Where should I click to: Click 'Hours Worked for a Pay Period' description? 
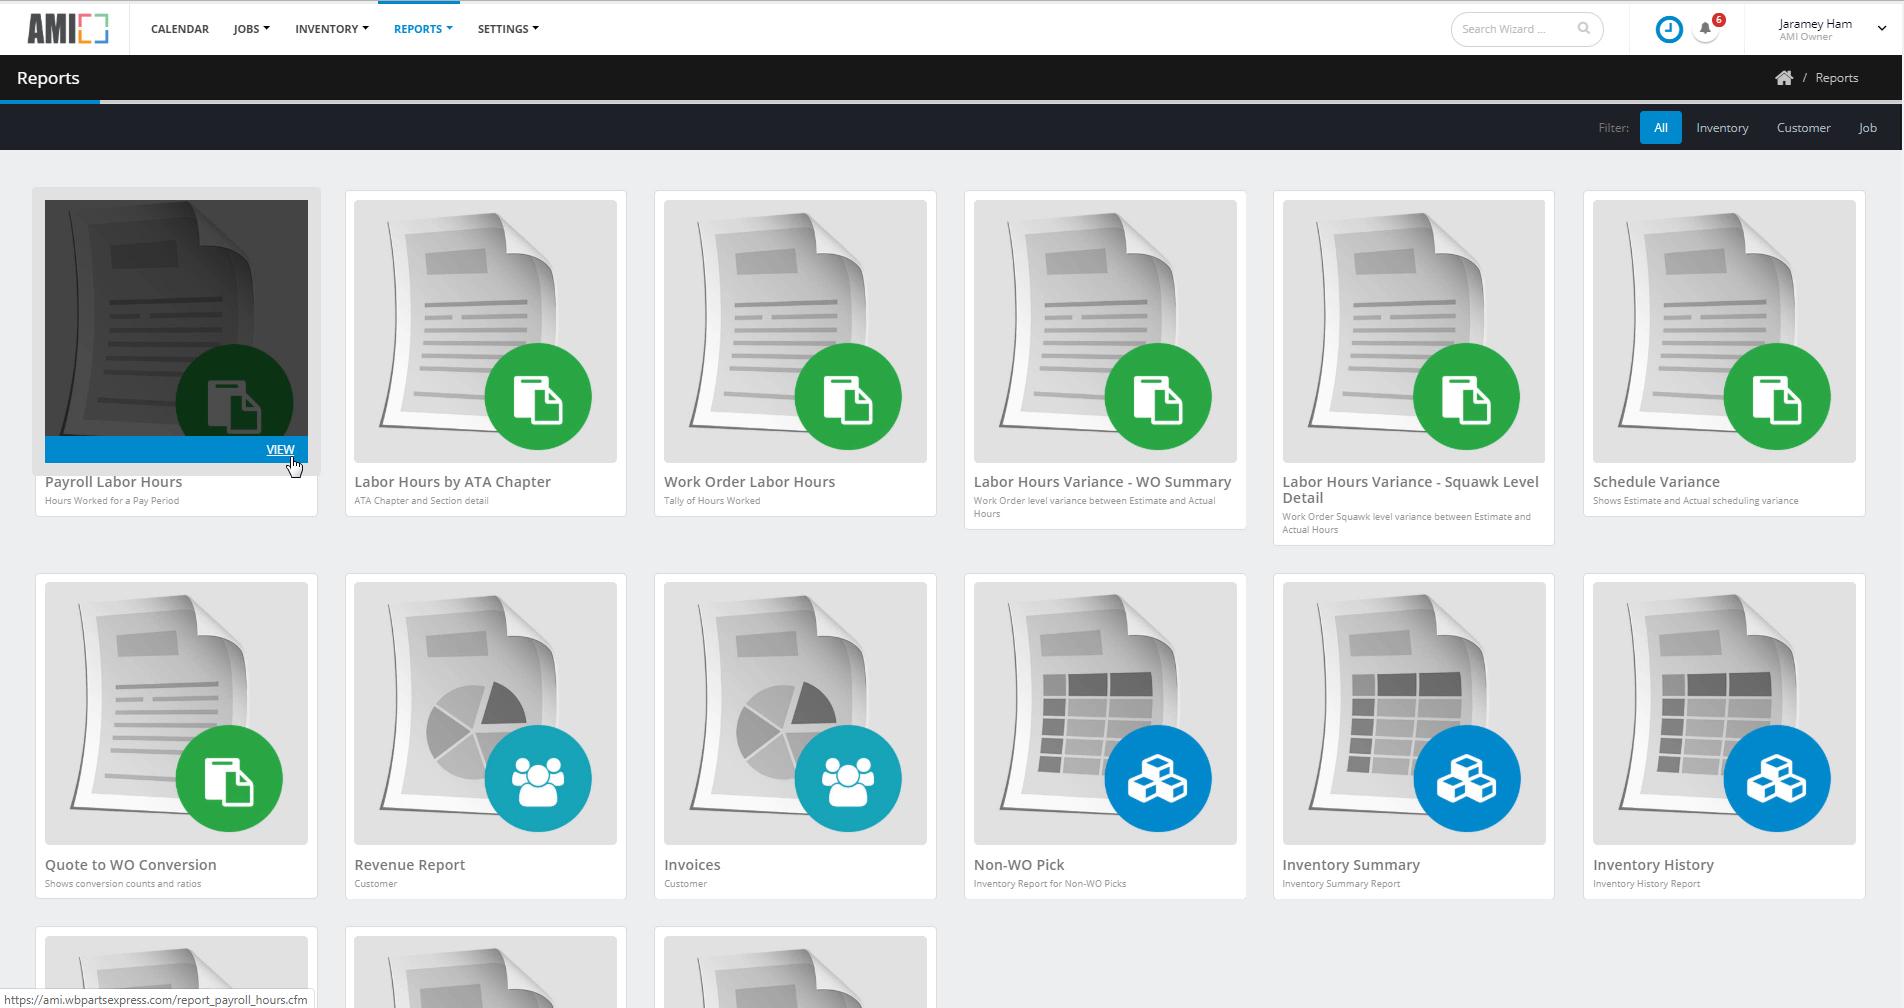(x=112, y=501)
